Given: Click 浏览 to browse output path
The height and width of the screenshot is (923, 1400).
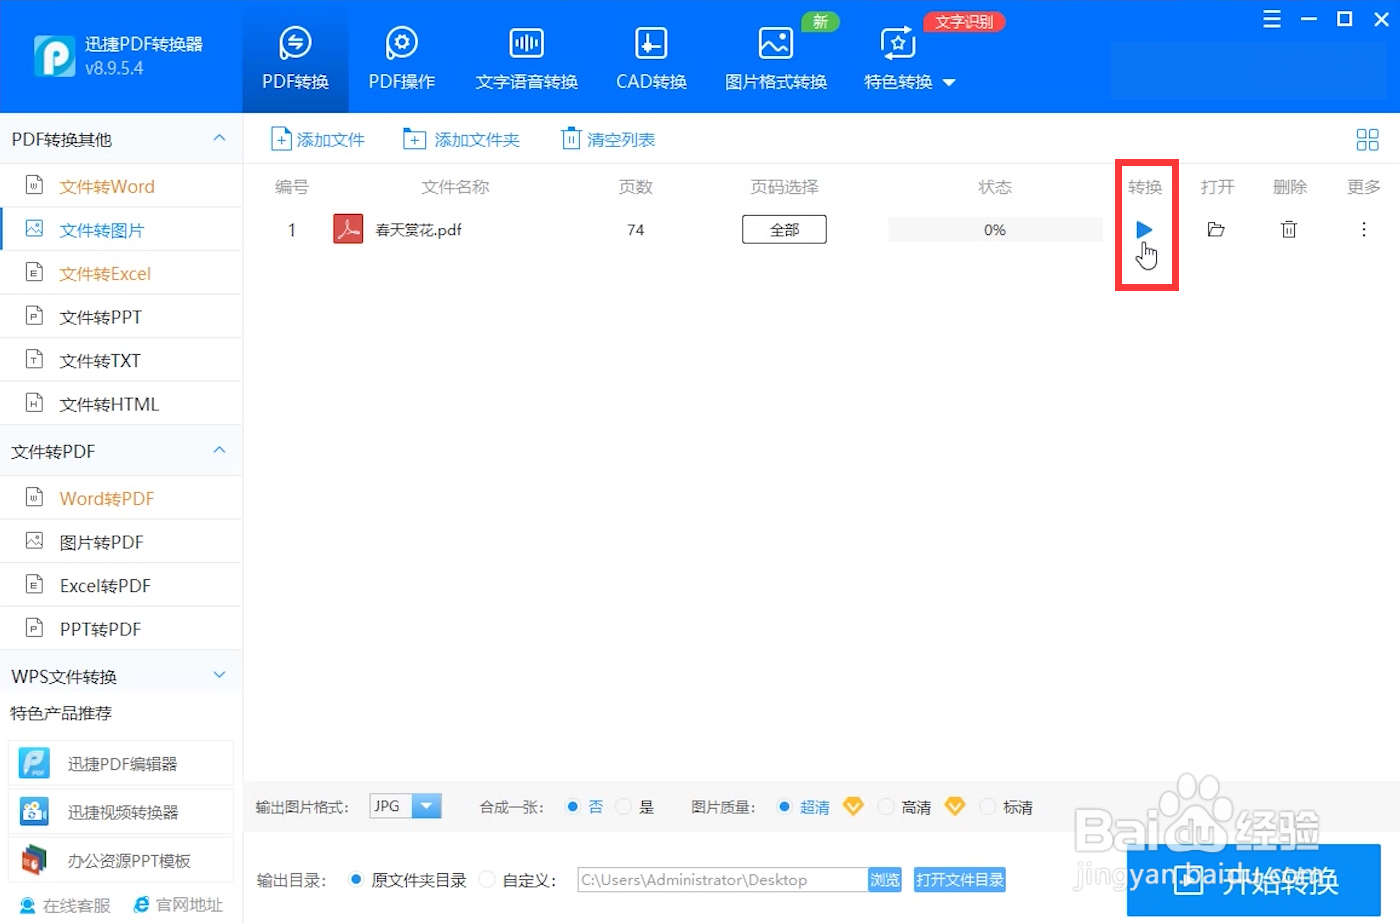Looking at the screenshot, I should click(884, 879).
